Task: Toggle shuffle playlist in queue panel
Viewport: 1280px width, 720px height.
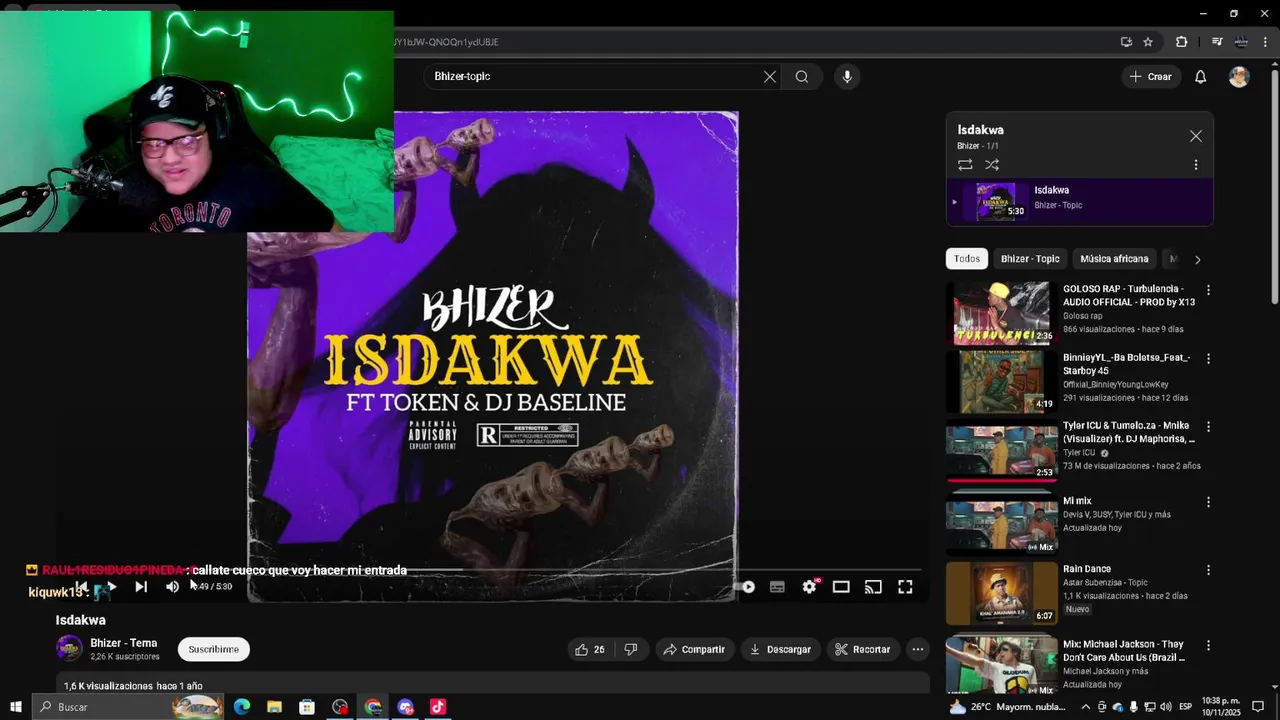Action: [x=992, y=164]
